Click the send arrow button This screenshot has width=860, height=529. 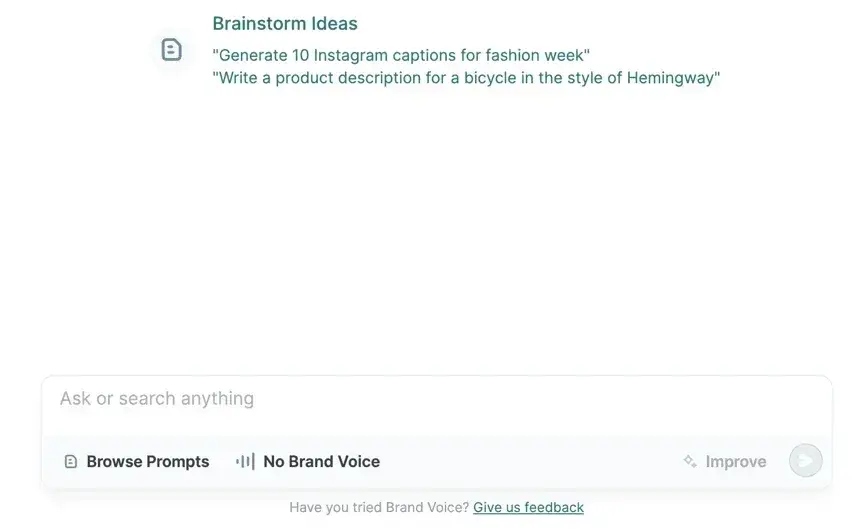pyautogui.click(x=805, y=460)
